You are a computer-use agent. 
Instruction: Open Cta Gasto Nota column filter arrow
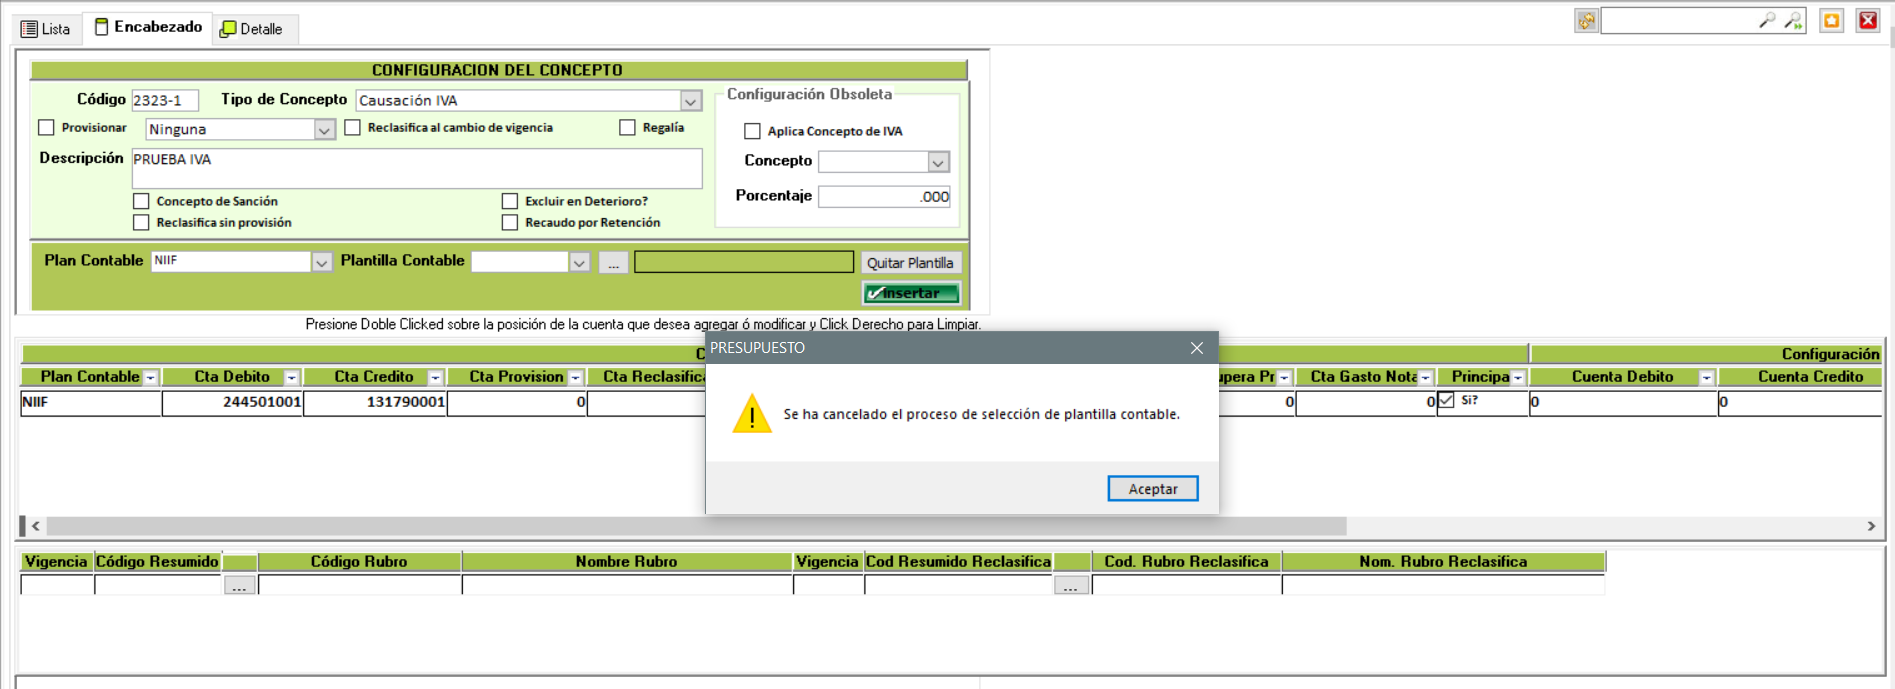point(1426,378)
